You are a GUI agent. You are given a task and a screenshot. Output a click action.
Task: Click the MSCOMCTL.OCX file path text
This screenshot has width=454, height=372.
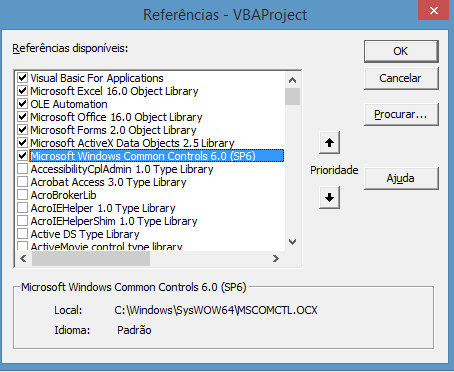(216, 310)
